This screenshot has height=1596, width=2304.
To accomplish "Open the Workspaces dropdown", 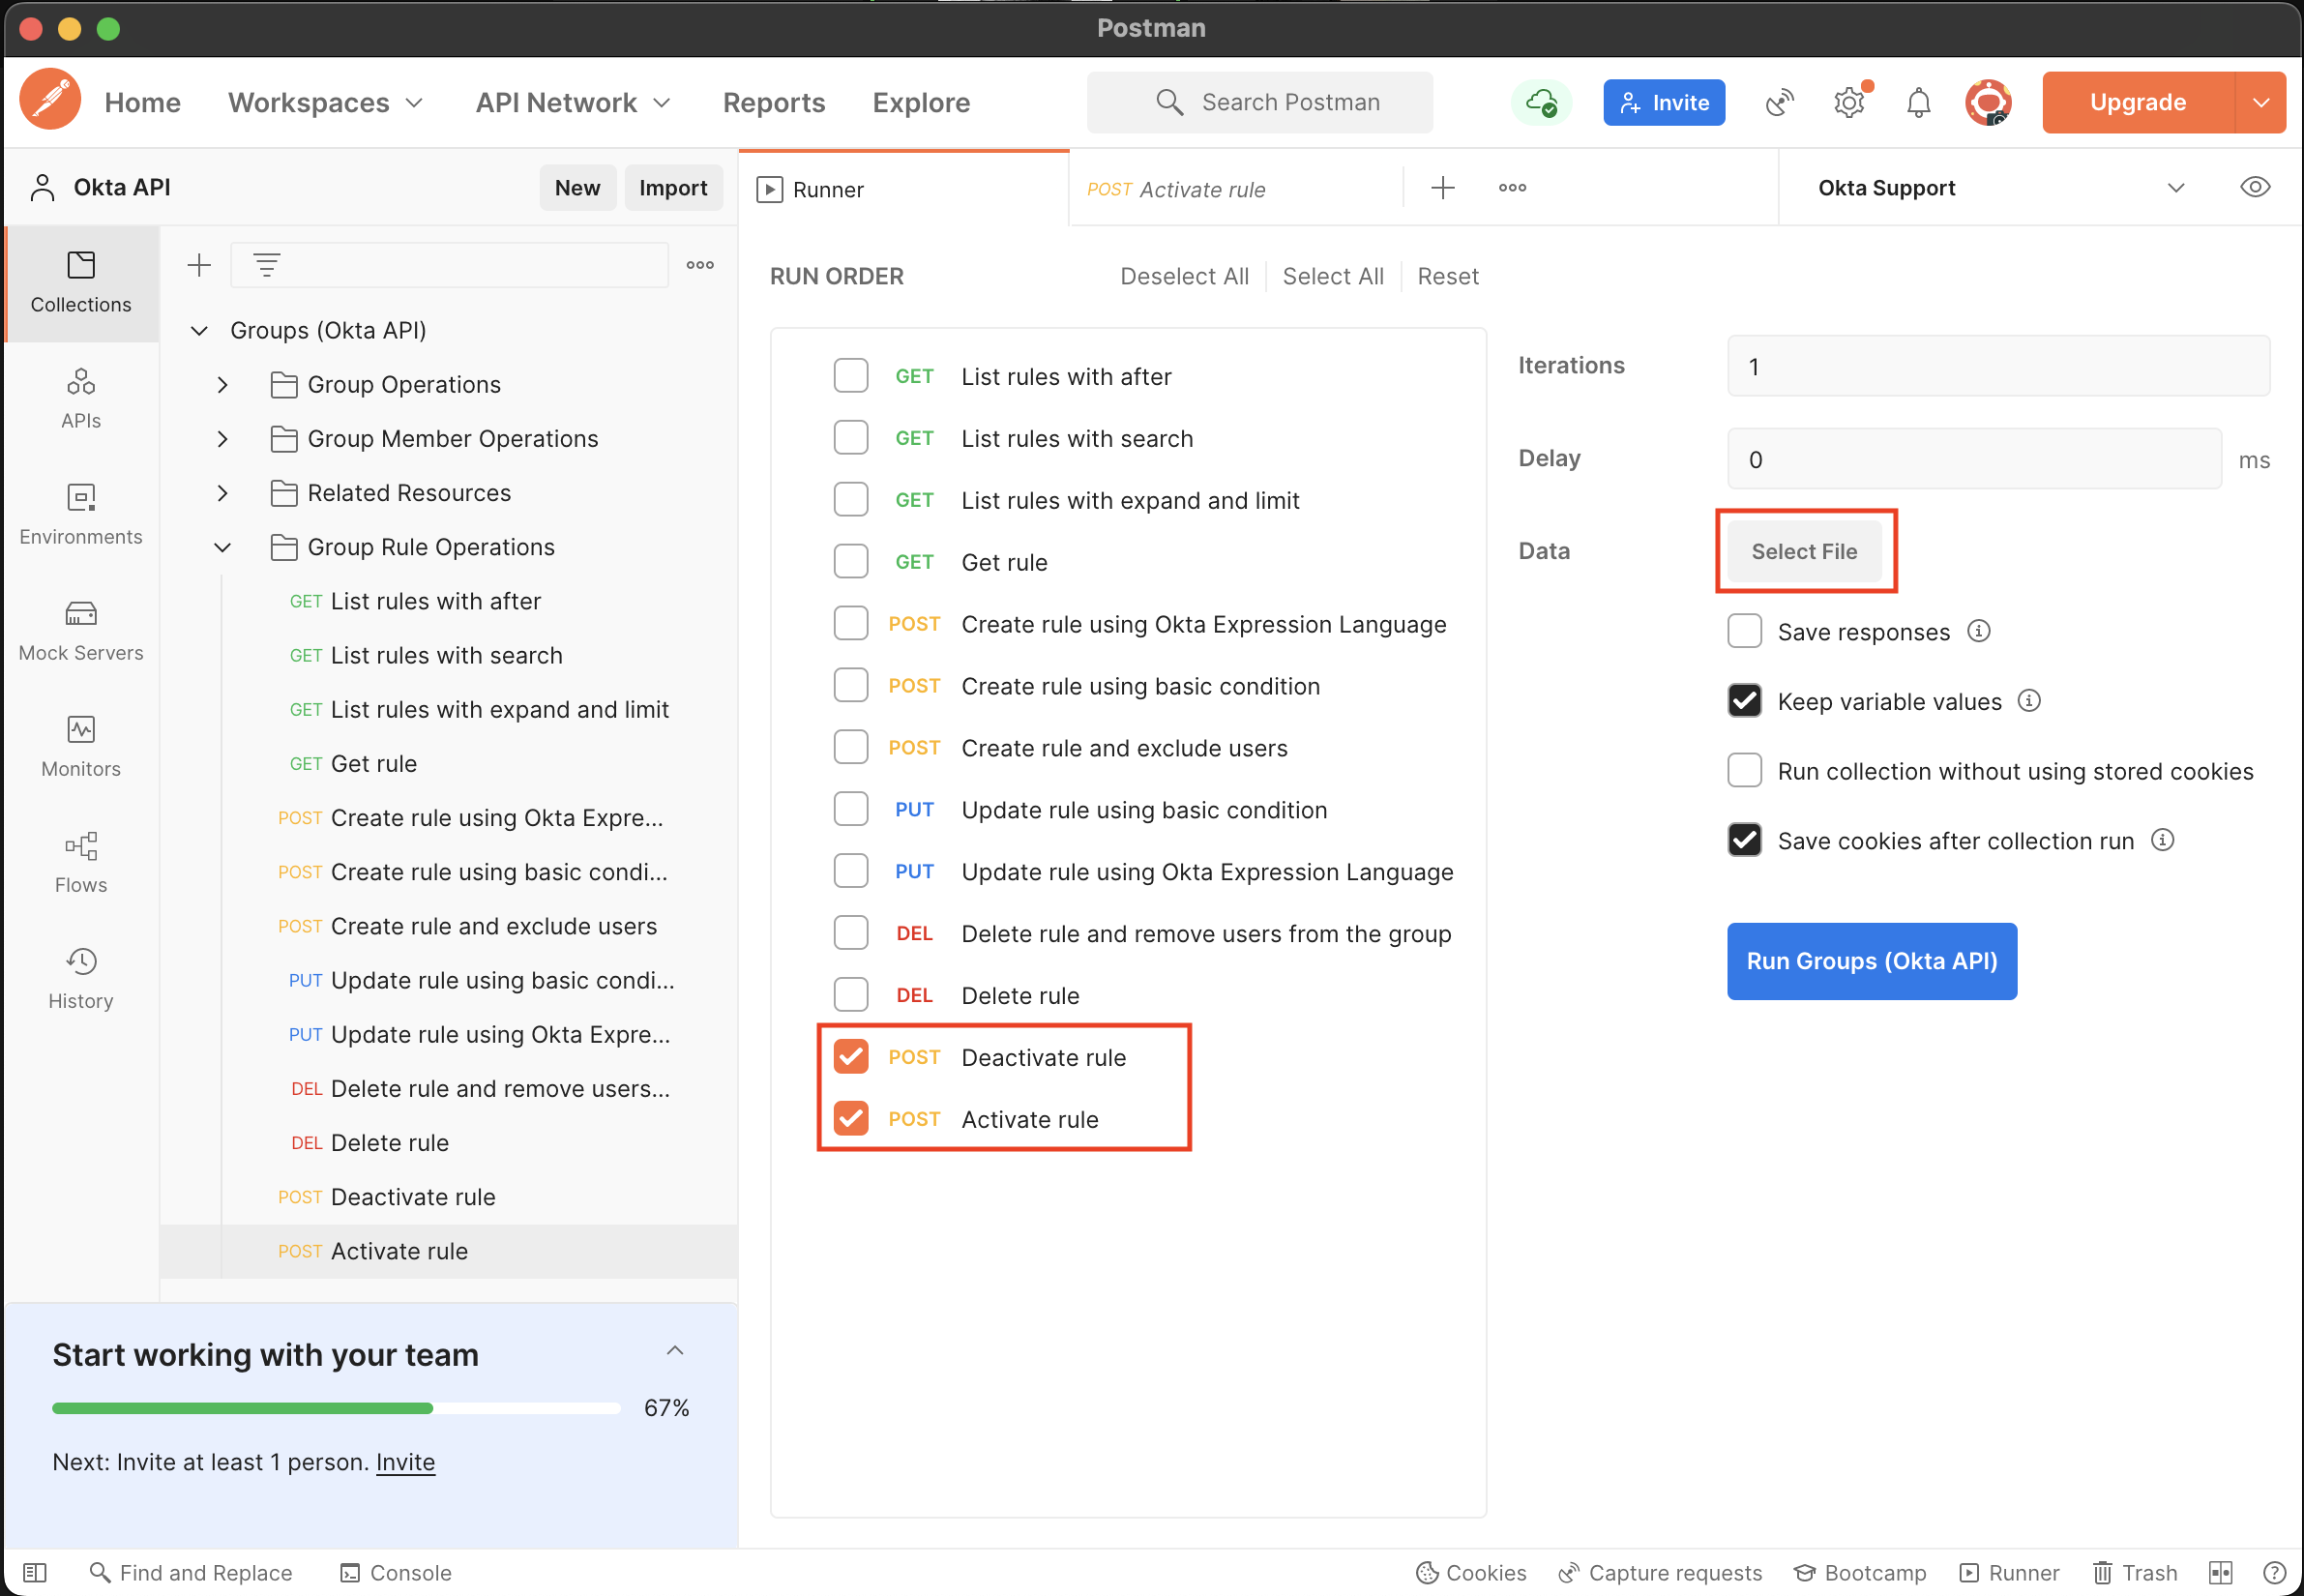I will (x=326, y=102).
